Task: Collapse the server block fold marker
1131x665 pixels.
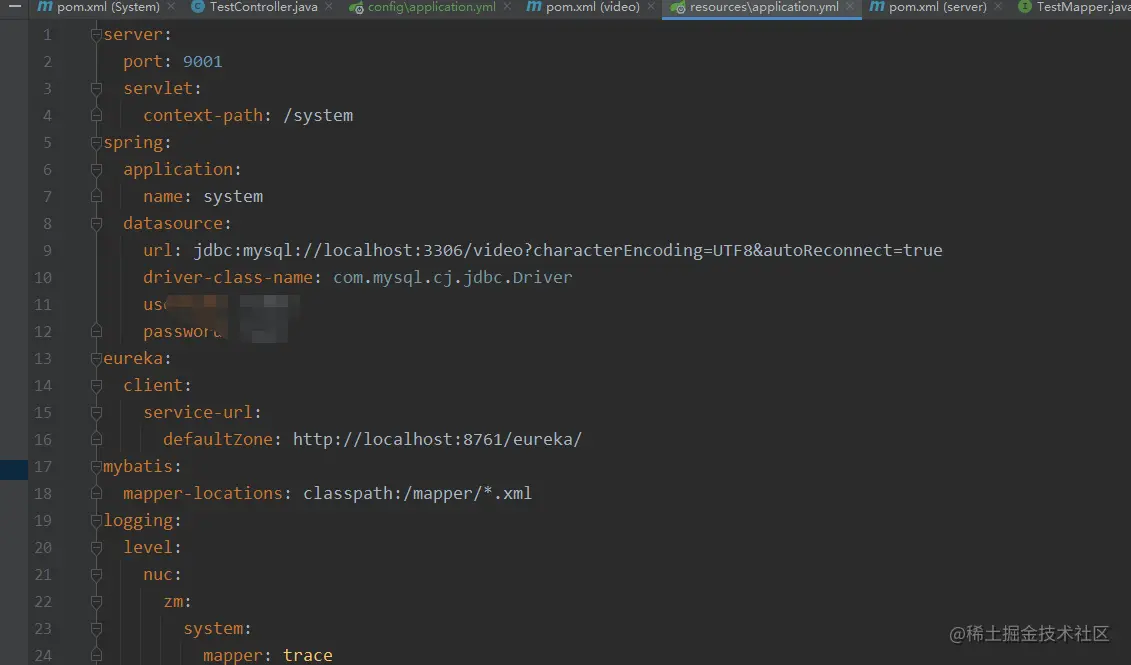Action: tap(96, 34)
